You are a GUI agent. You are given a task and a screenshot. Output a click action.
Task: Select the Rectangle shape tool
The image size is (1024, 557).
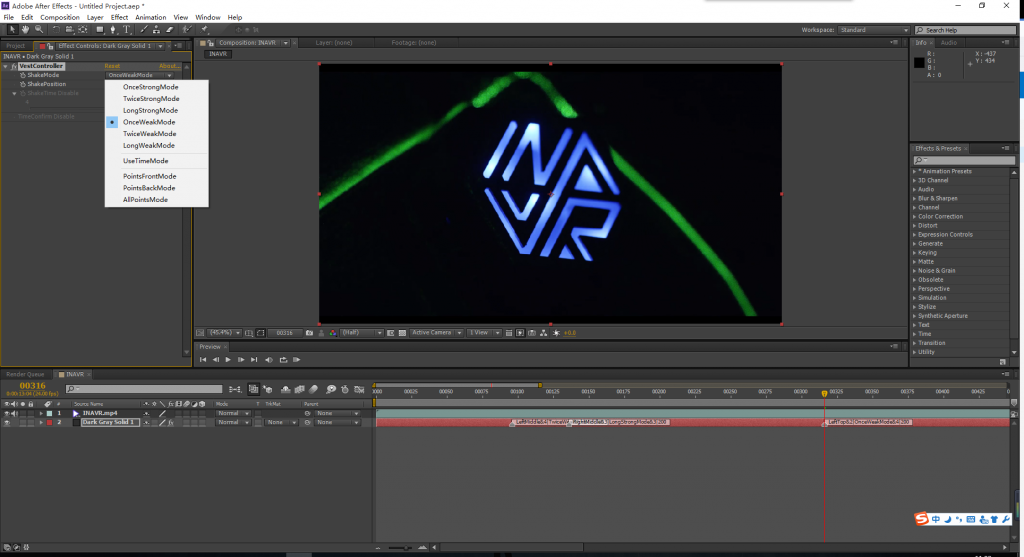100,29
